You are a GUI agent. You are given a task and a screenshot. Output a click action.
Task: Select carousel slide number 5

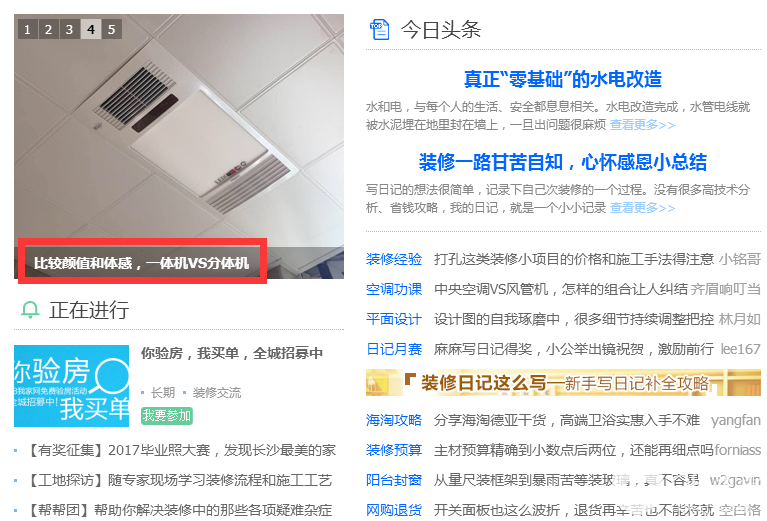[112, 29]
